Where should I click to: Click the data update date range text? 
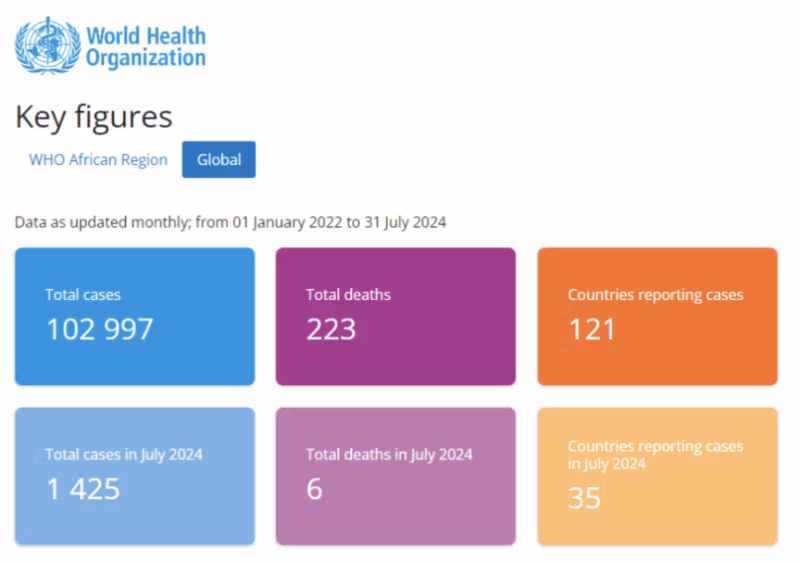point(230,222)
